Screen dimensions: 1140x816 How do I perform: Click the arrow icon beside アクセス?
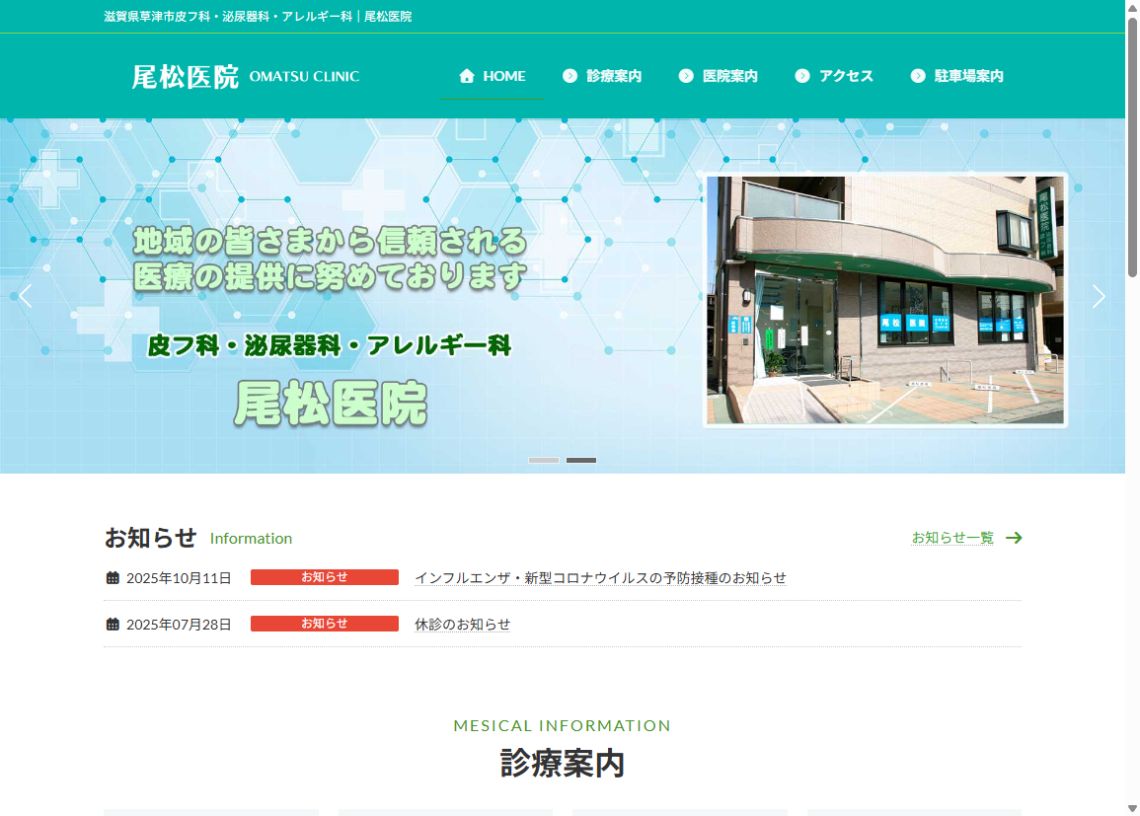point(803,76)
